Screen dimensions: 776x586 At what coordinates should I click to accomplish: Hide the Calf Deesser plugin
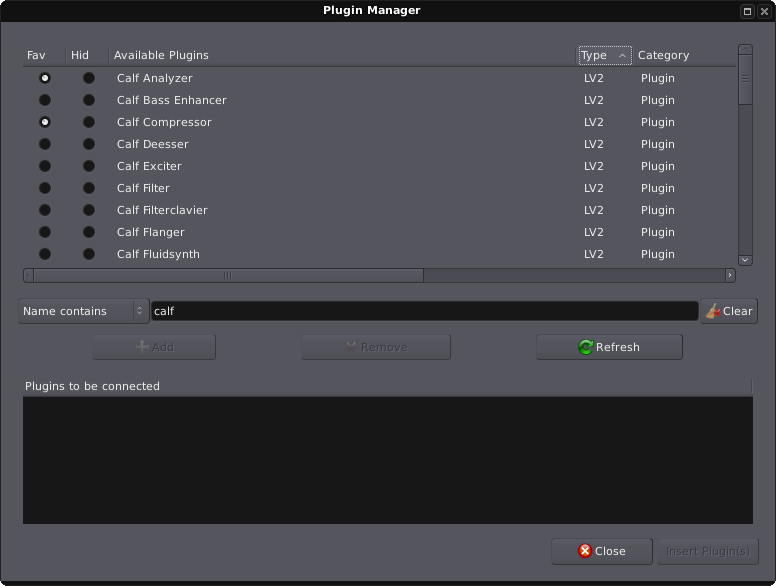(x=89, y=144)
